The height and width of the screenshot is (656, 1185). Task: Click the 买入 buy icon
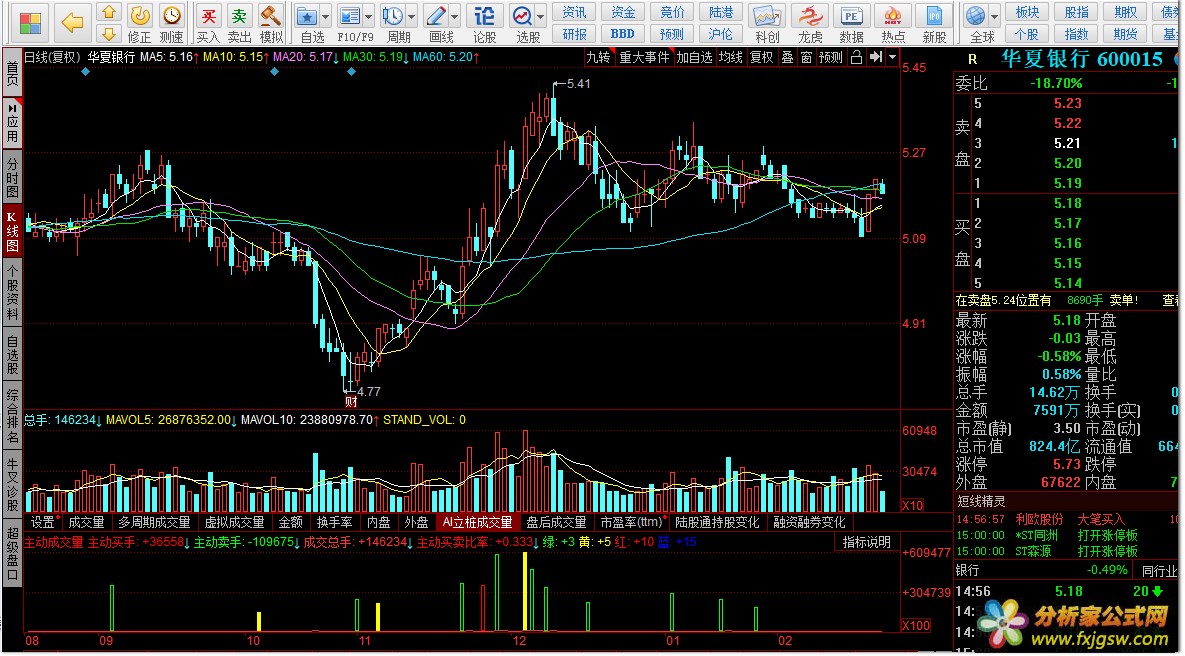[209, 15]
